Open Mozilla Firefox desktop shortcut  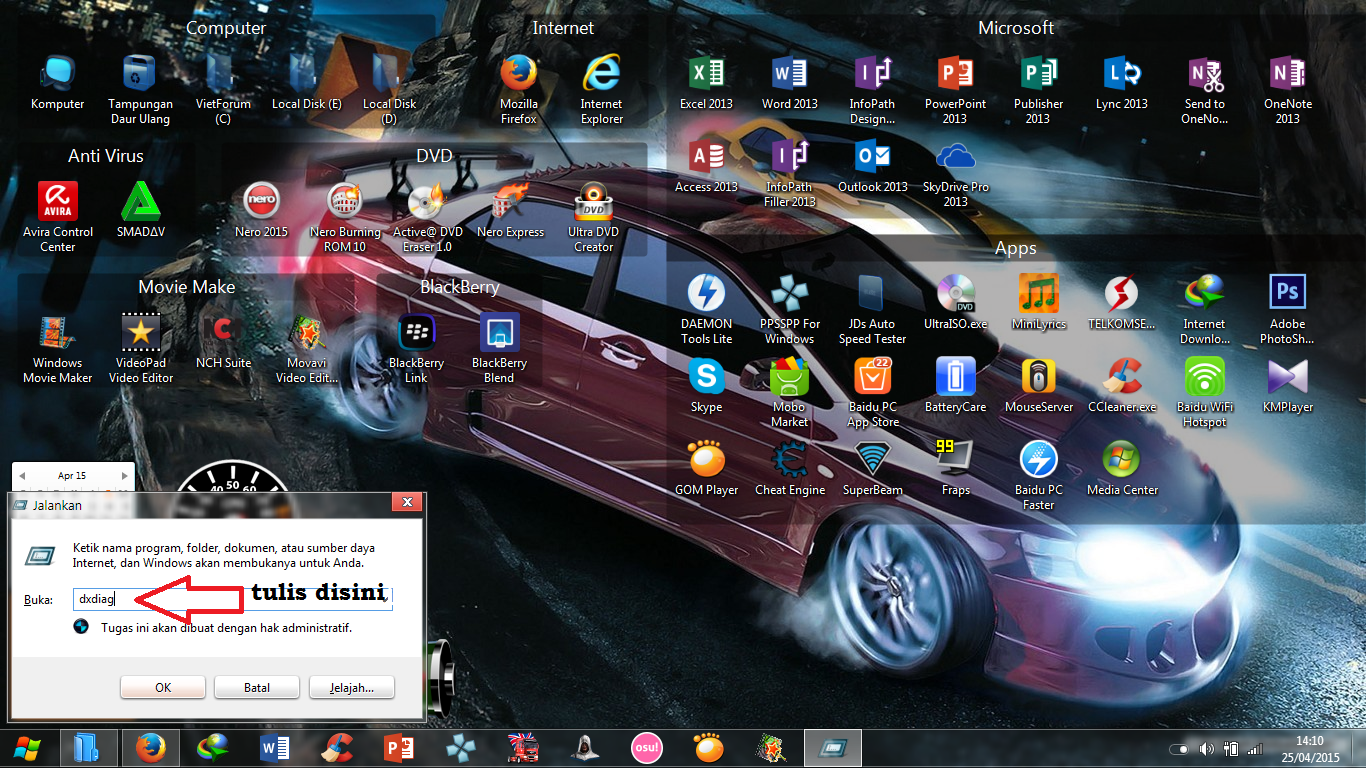click(519, 90)
